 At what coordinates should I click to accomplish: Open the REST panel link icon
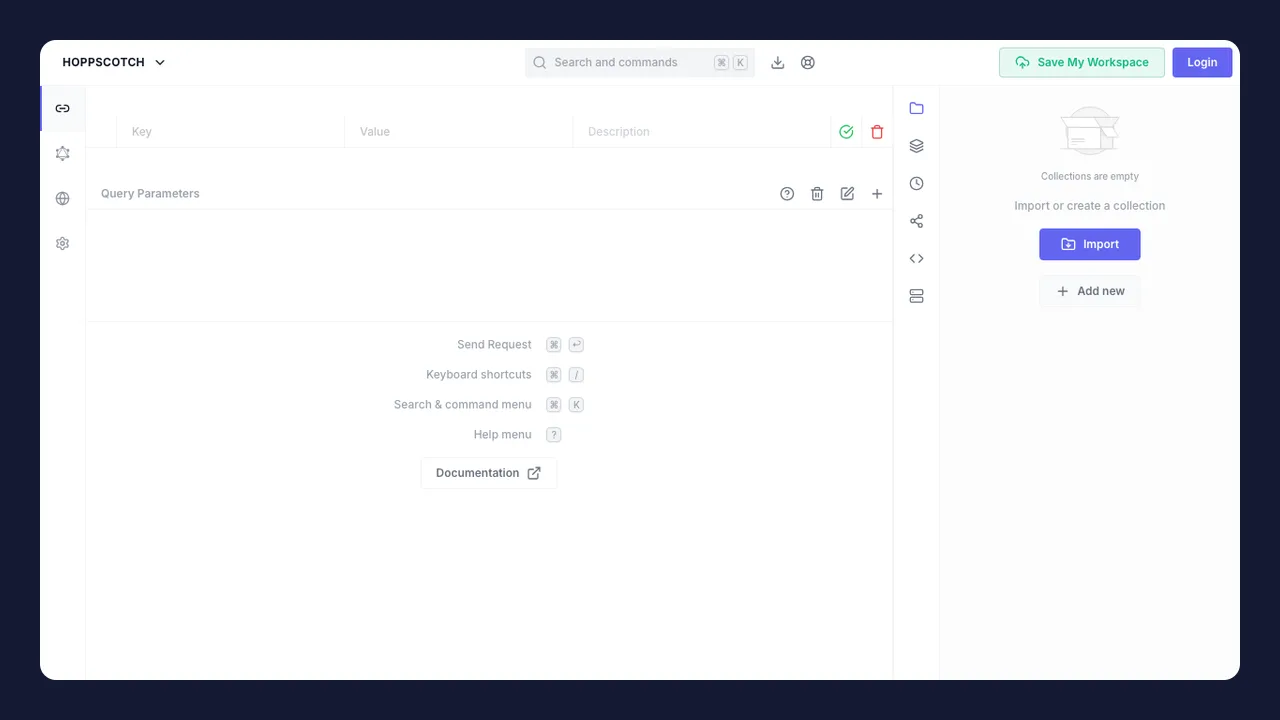(x=62, y=108)
